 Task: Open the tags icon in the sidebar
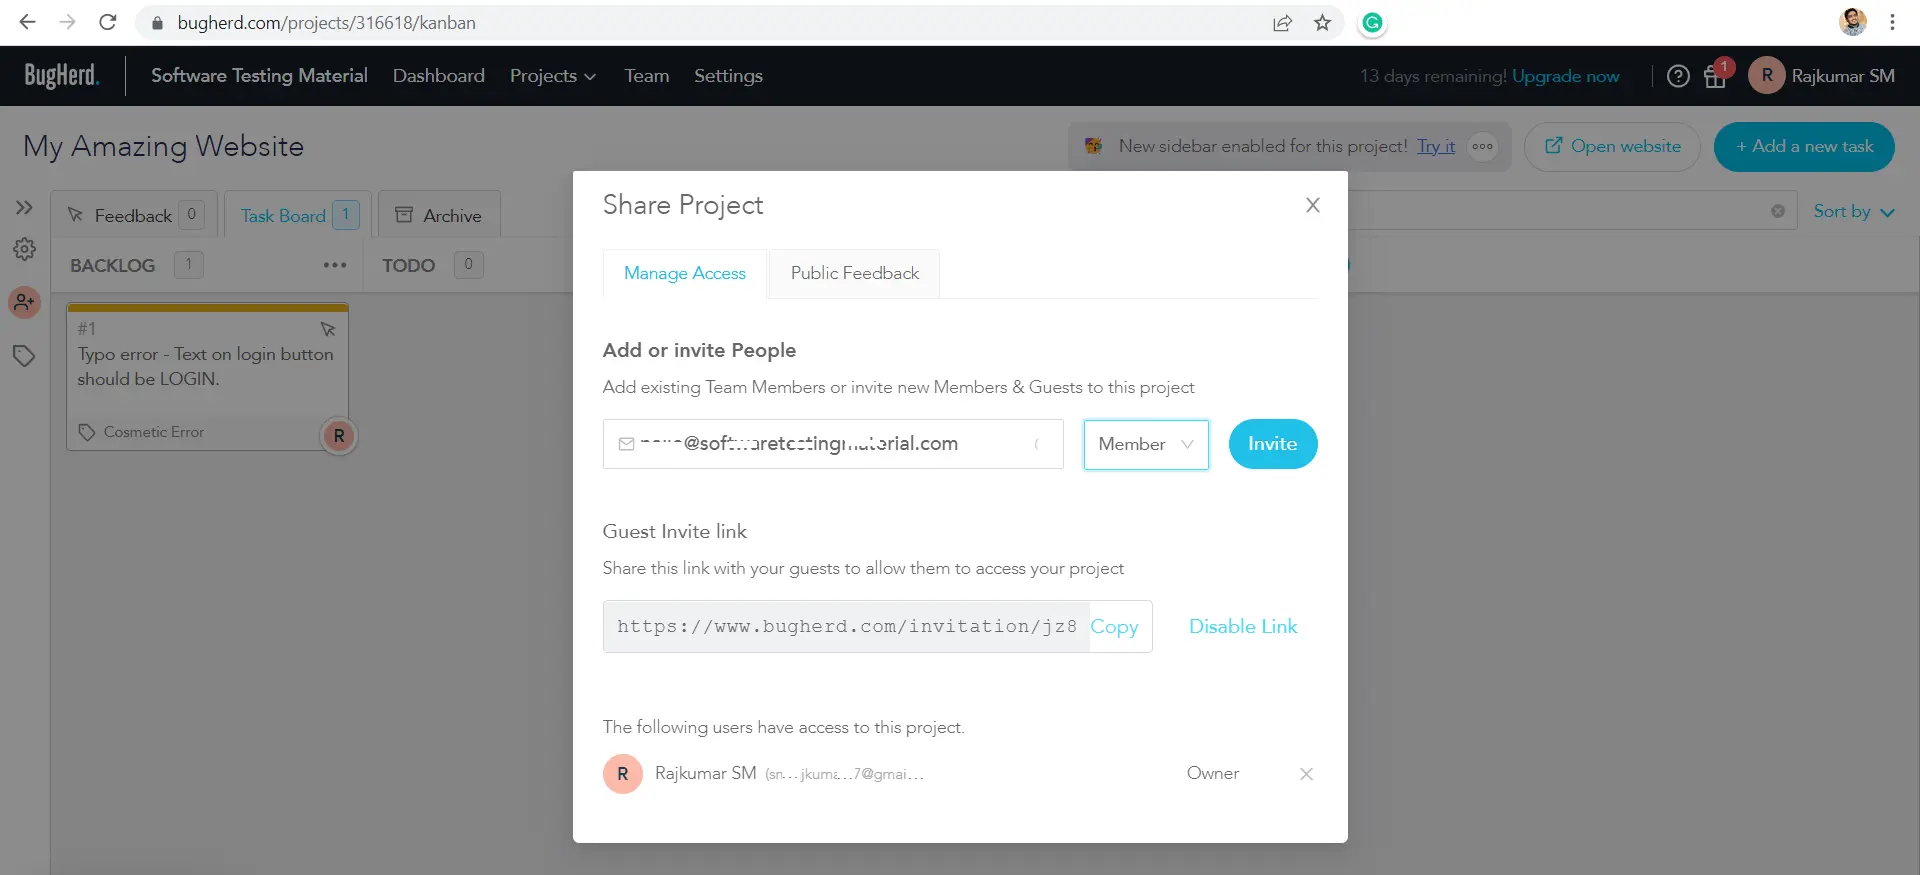click(x=24, y=356)
